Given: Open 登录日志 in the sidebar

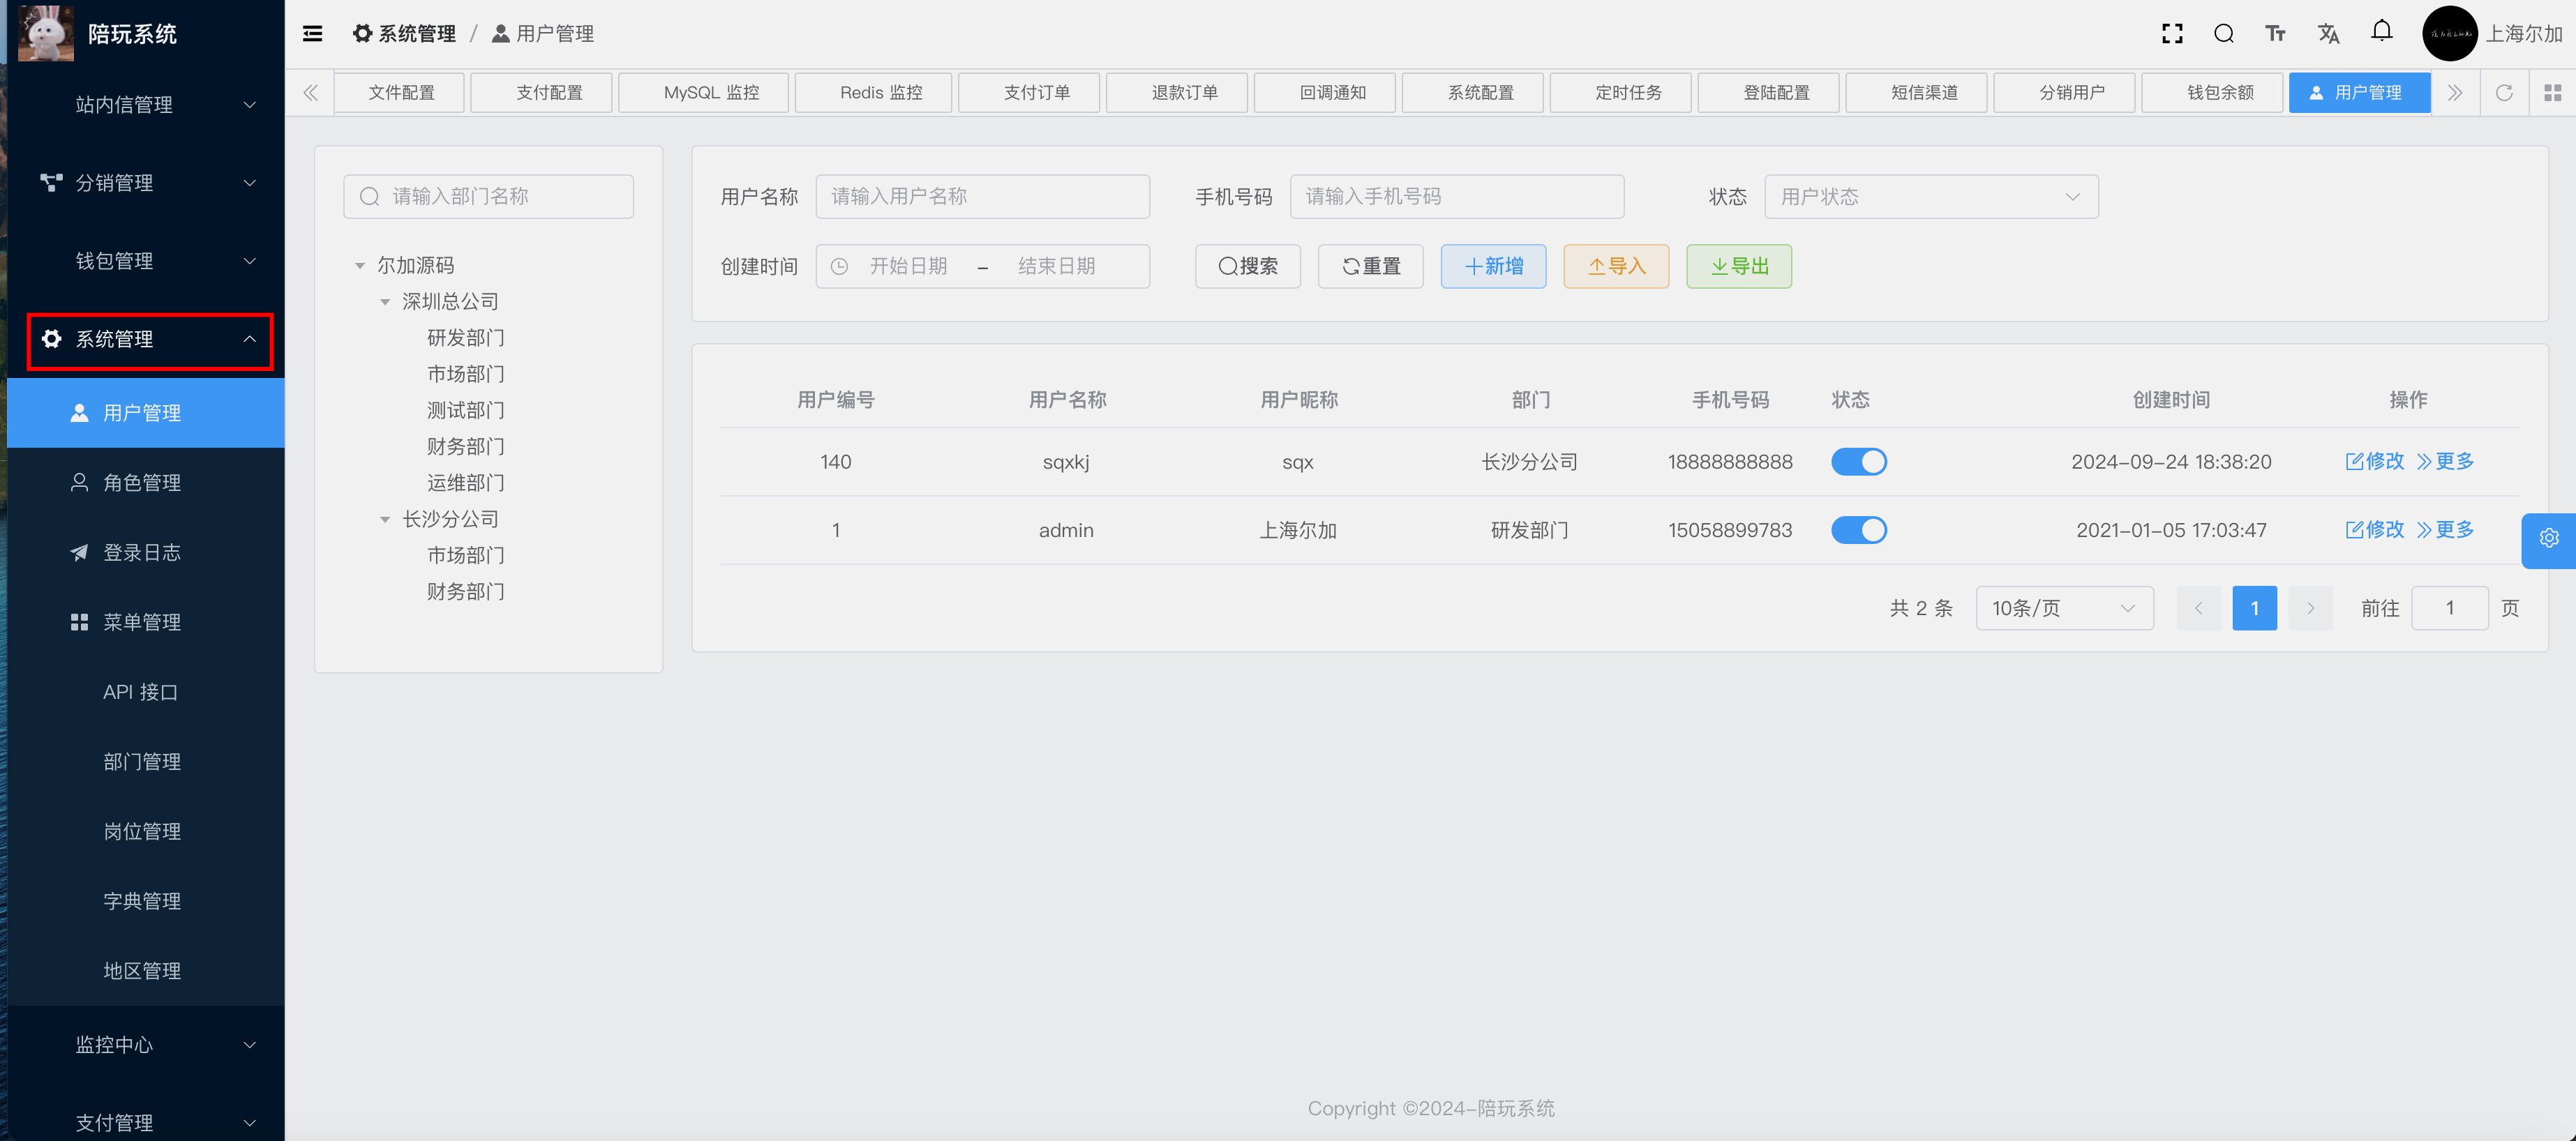Looking at the screenshot, I should [146, 553].
